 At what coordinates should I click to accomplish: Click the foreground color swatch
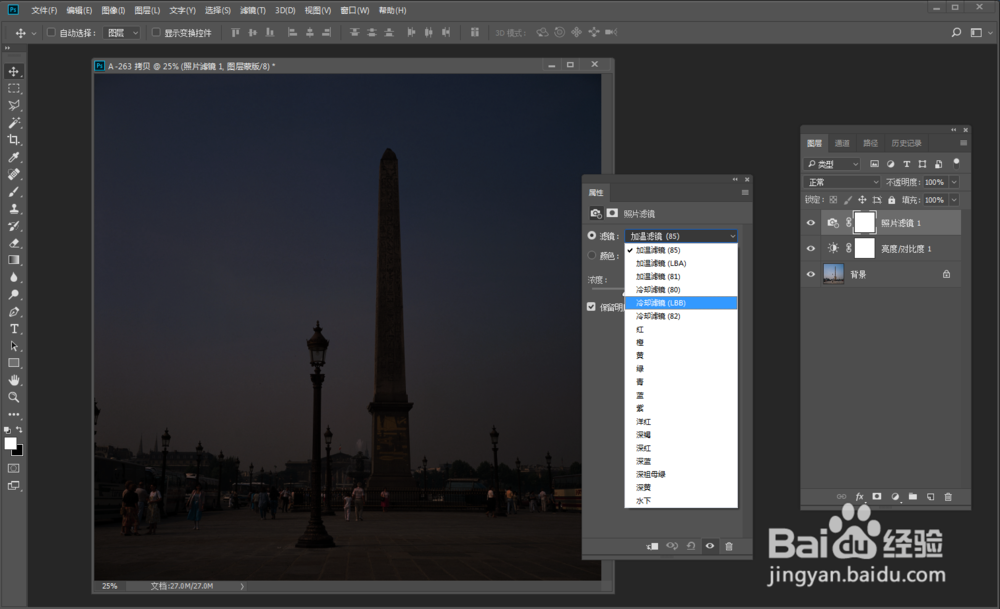pyautogui.click(x=10, y=444)
